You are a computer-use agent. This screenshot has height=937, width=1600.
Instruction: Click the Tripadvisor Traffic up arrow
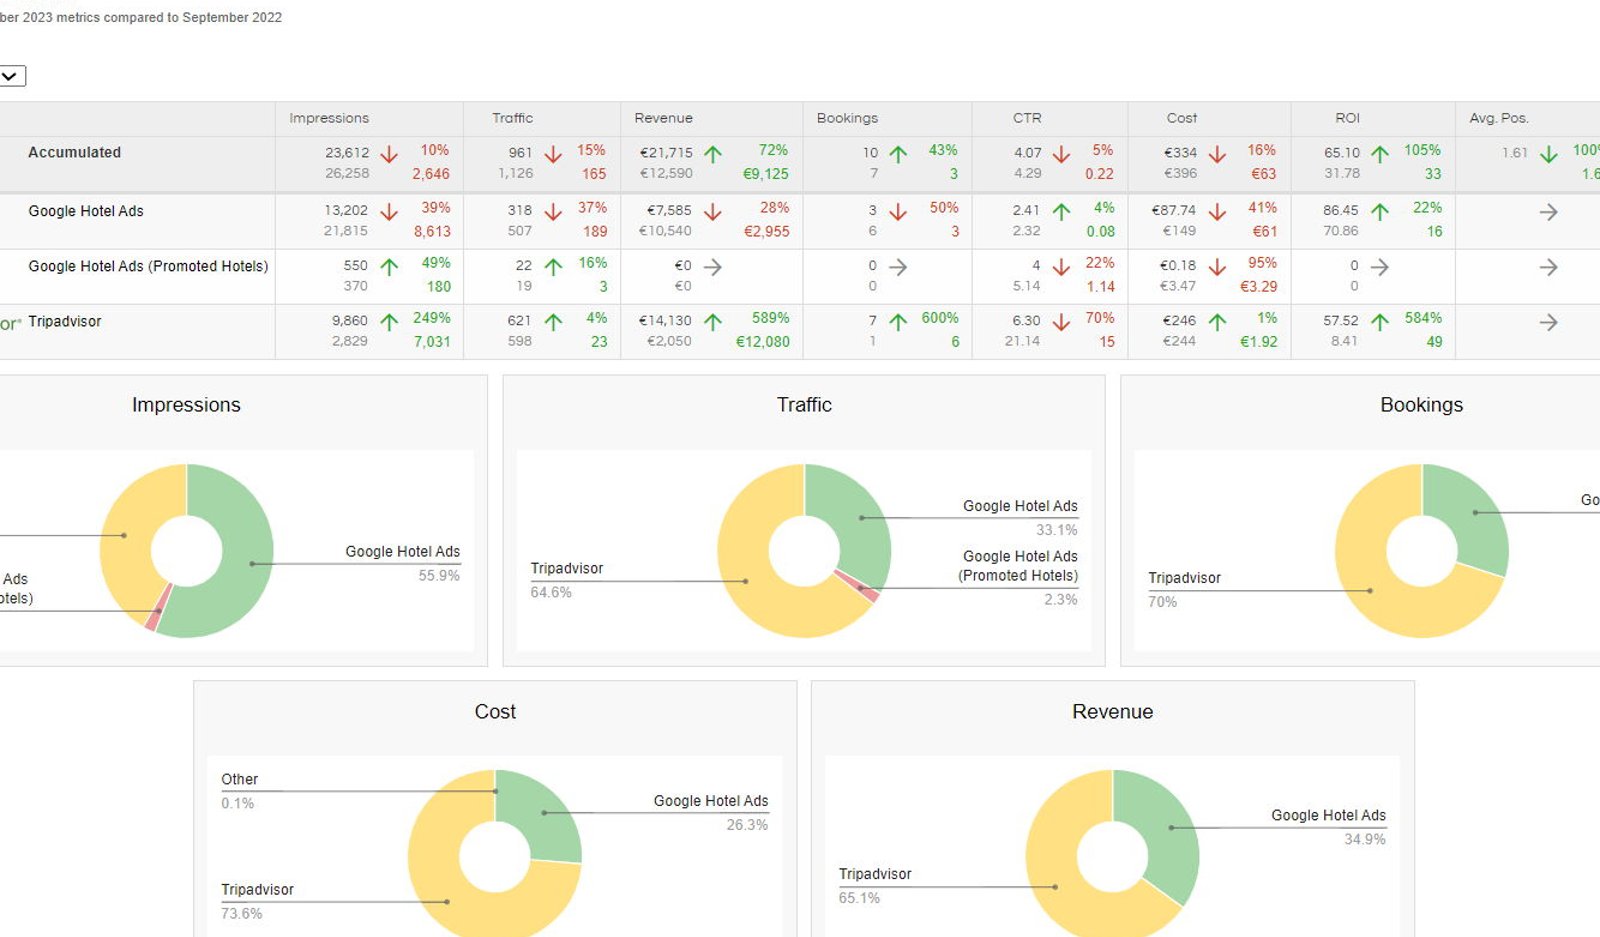(553, 322)
